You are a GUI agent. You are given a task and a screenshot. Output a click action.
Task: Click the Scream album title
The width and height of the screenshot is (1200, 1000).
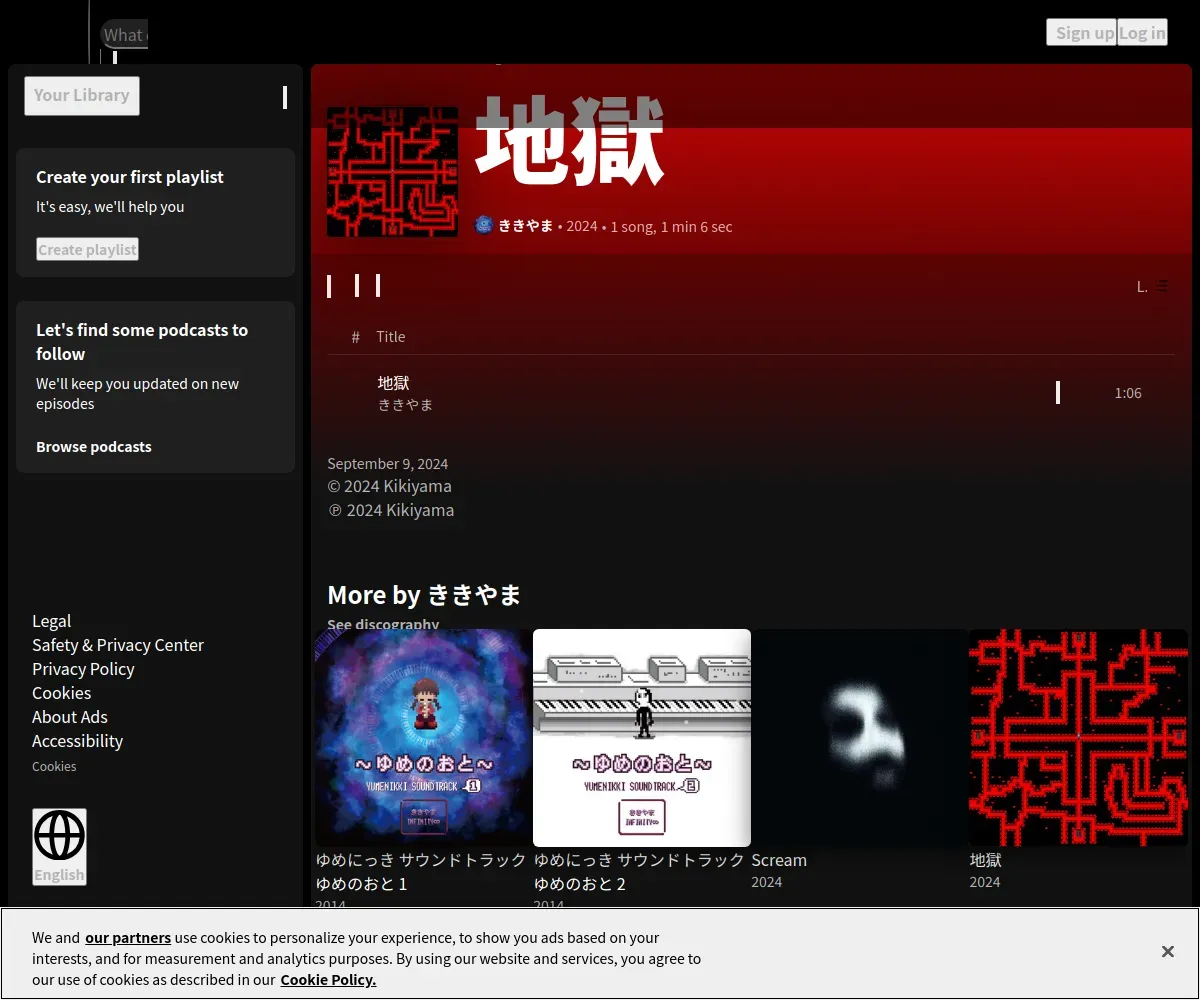[x=779, y=860]
